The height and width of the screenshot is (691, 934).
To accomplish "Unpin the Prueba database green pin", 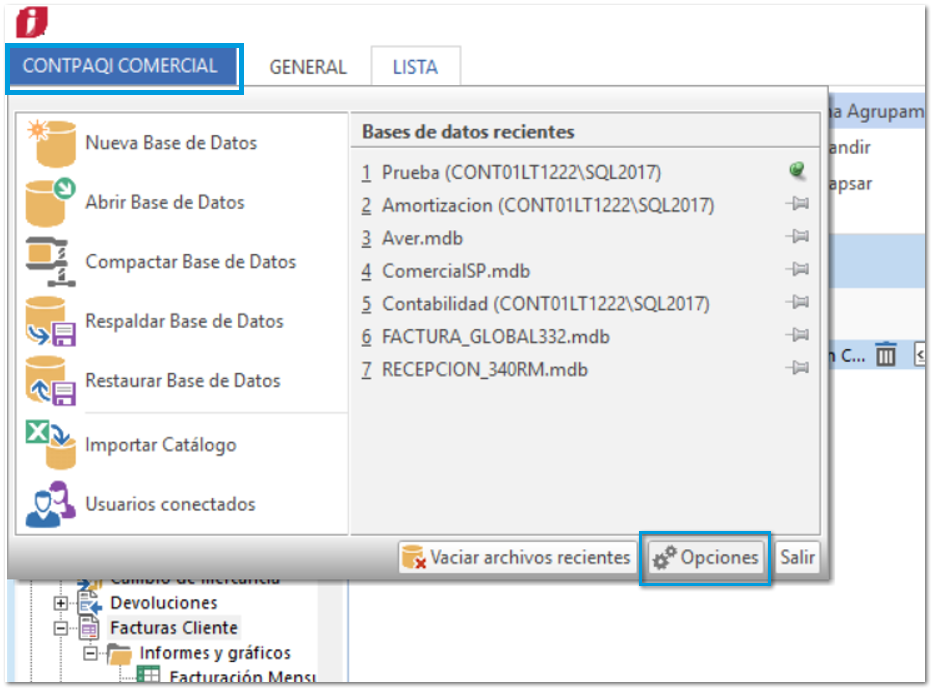I will pos(797,171).
